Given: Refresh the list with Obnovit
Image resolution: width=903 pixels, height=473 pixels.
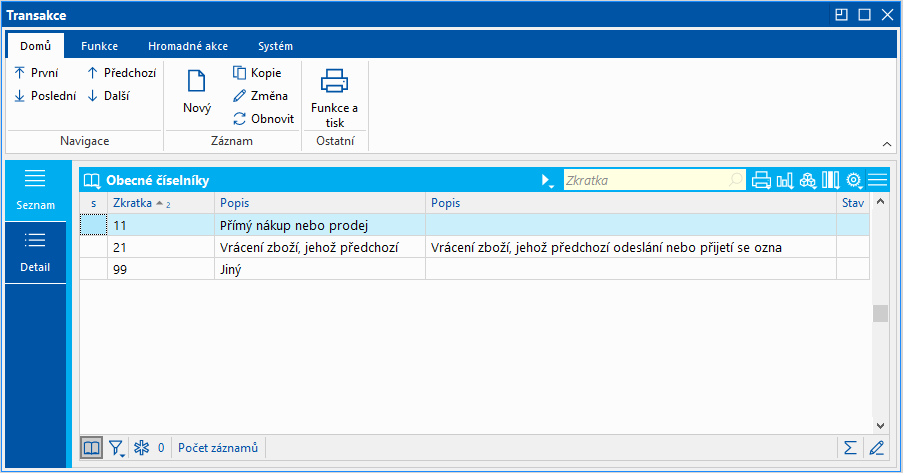Looking at the screenshot, I should 263,119.
